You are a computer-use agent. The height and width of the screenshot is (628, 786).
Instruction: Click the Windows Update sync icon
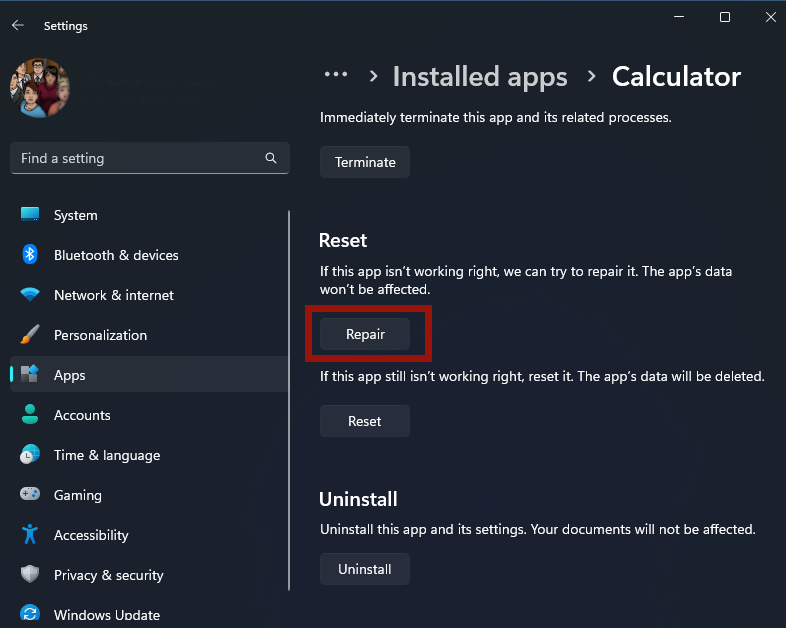coord(30,613)
